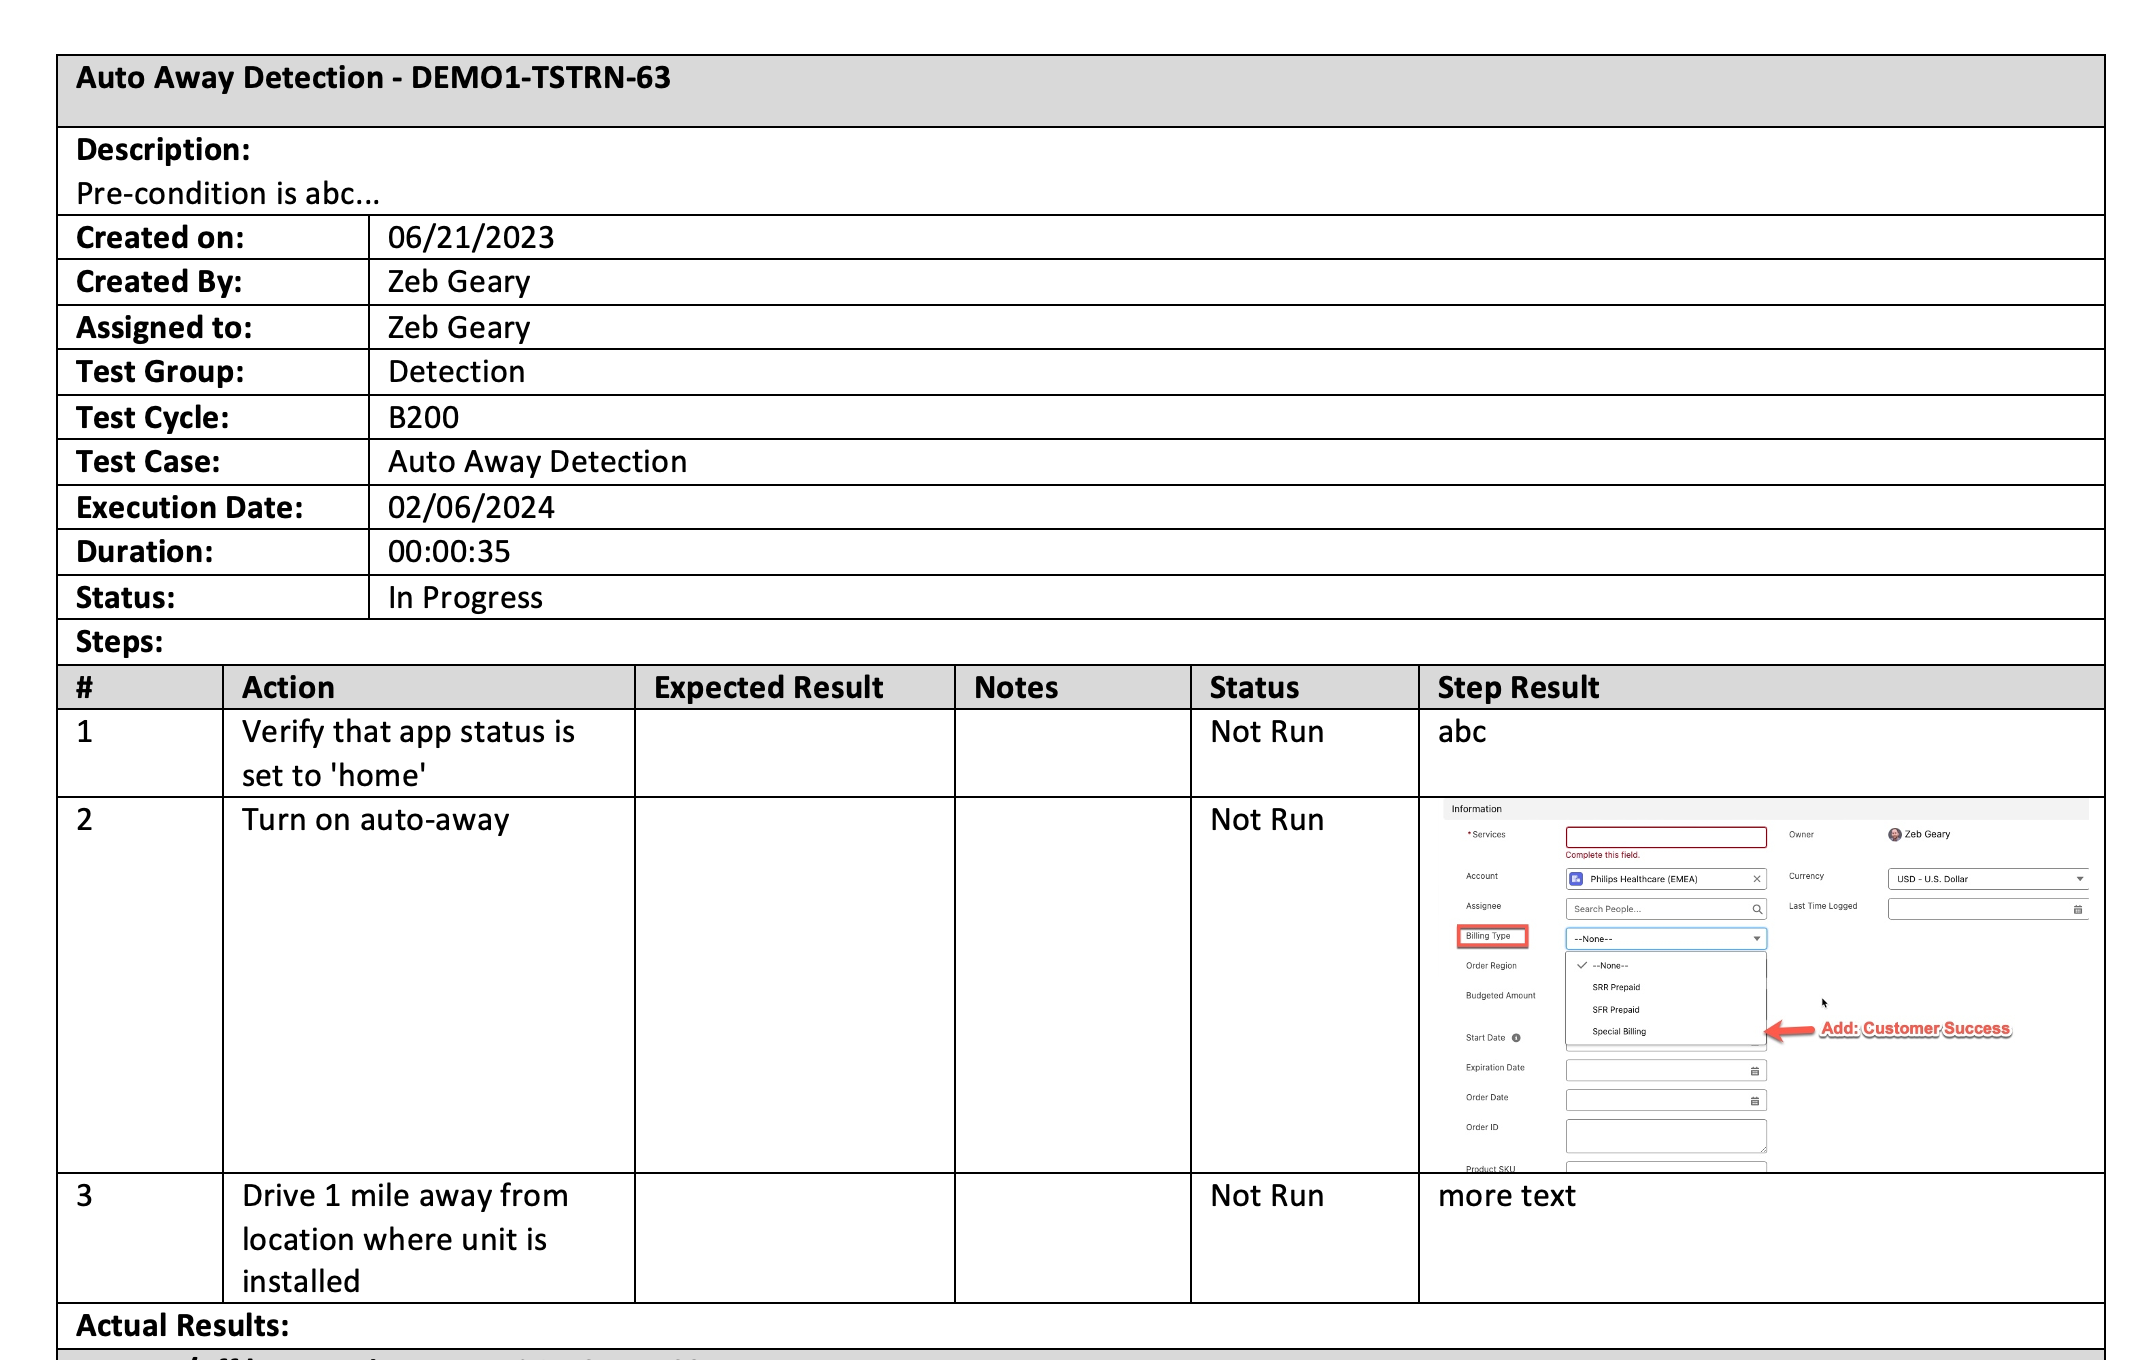Click the title 'Auto Away Detection - DEMO1-TSTRN-63'

373,78
